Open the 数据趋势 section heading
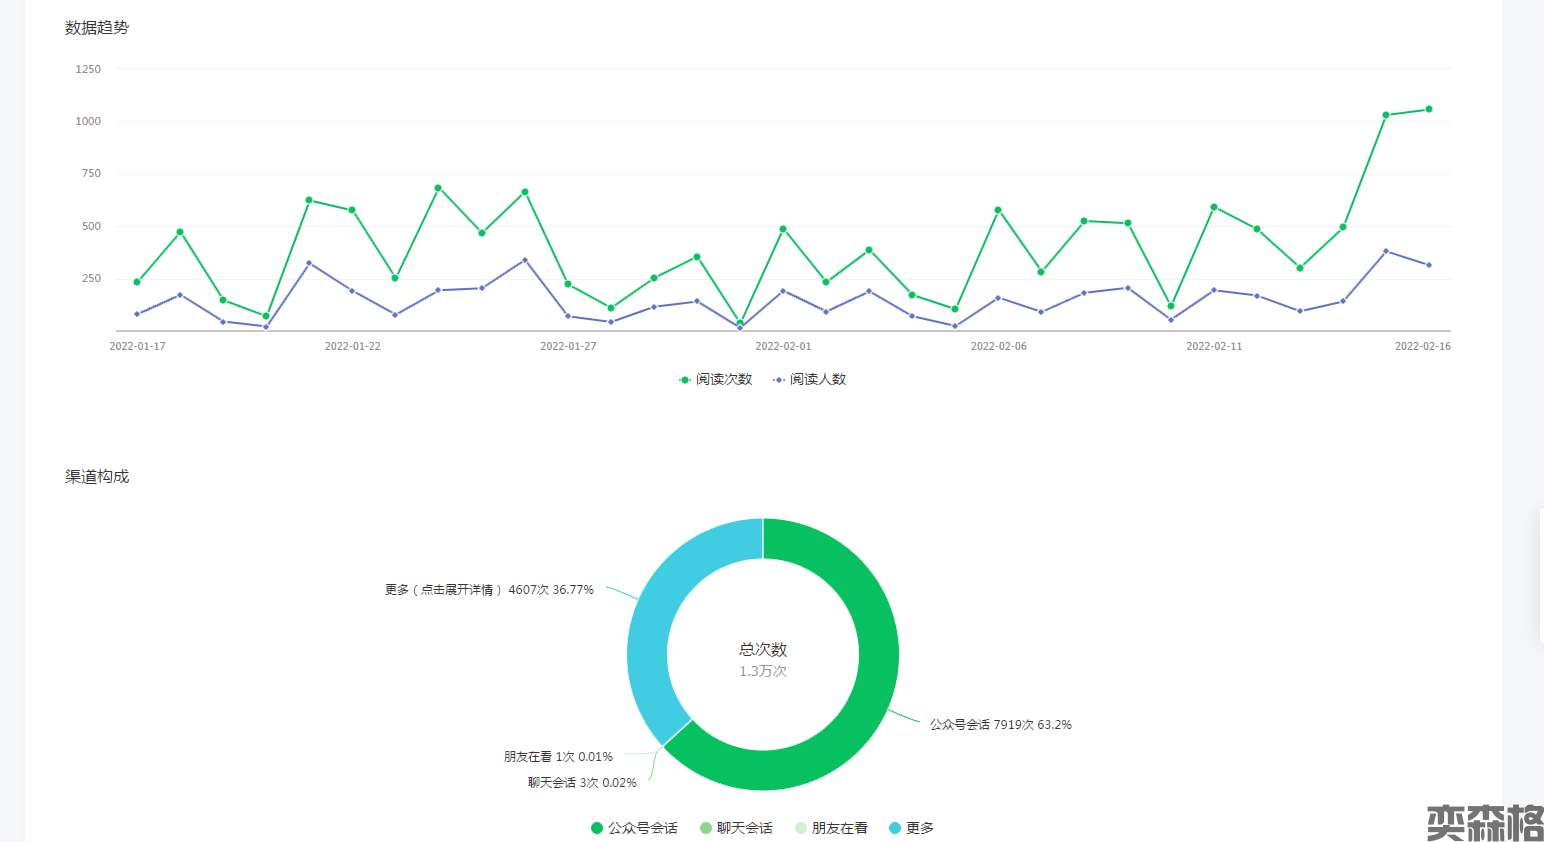Screen dimensions: 1544x842 pyautogui.click(x=97, y=28)
